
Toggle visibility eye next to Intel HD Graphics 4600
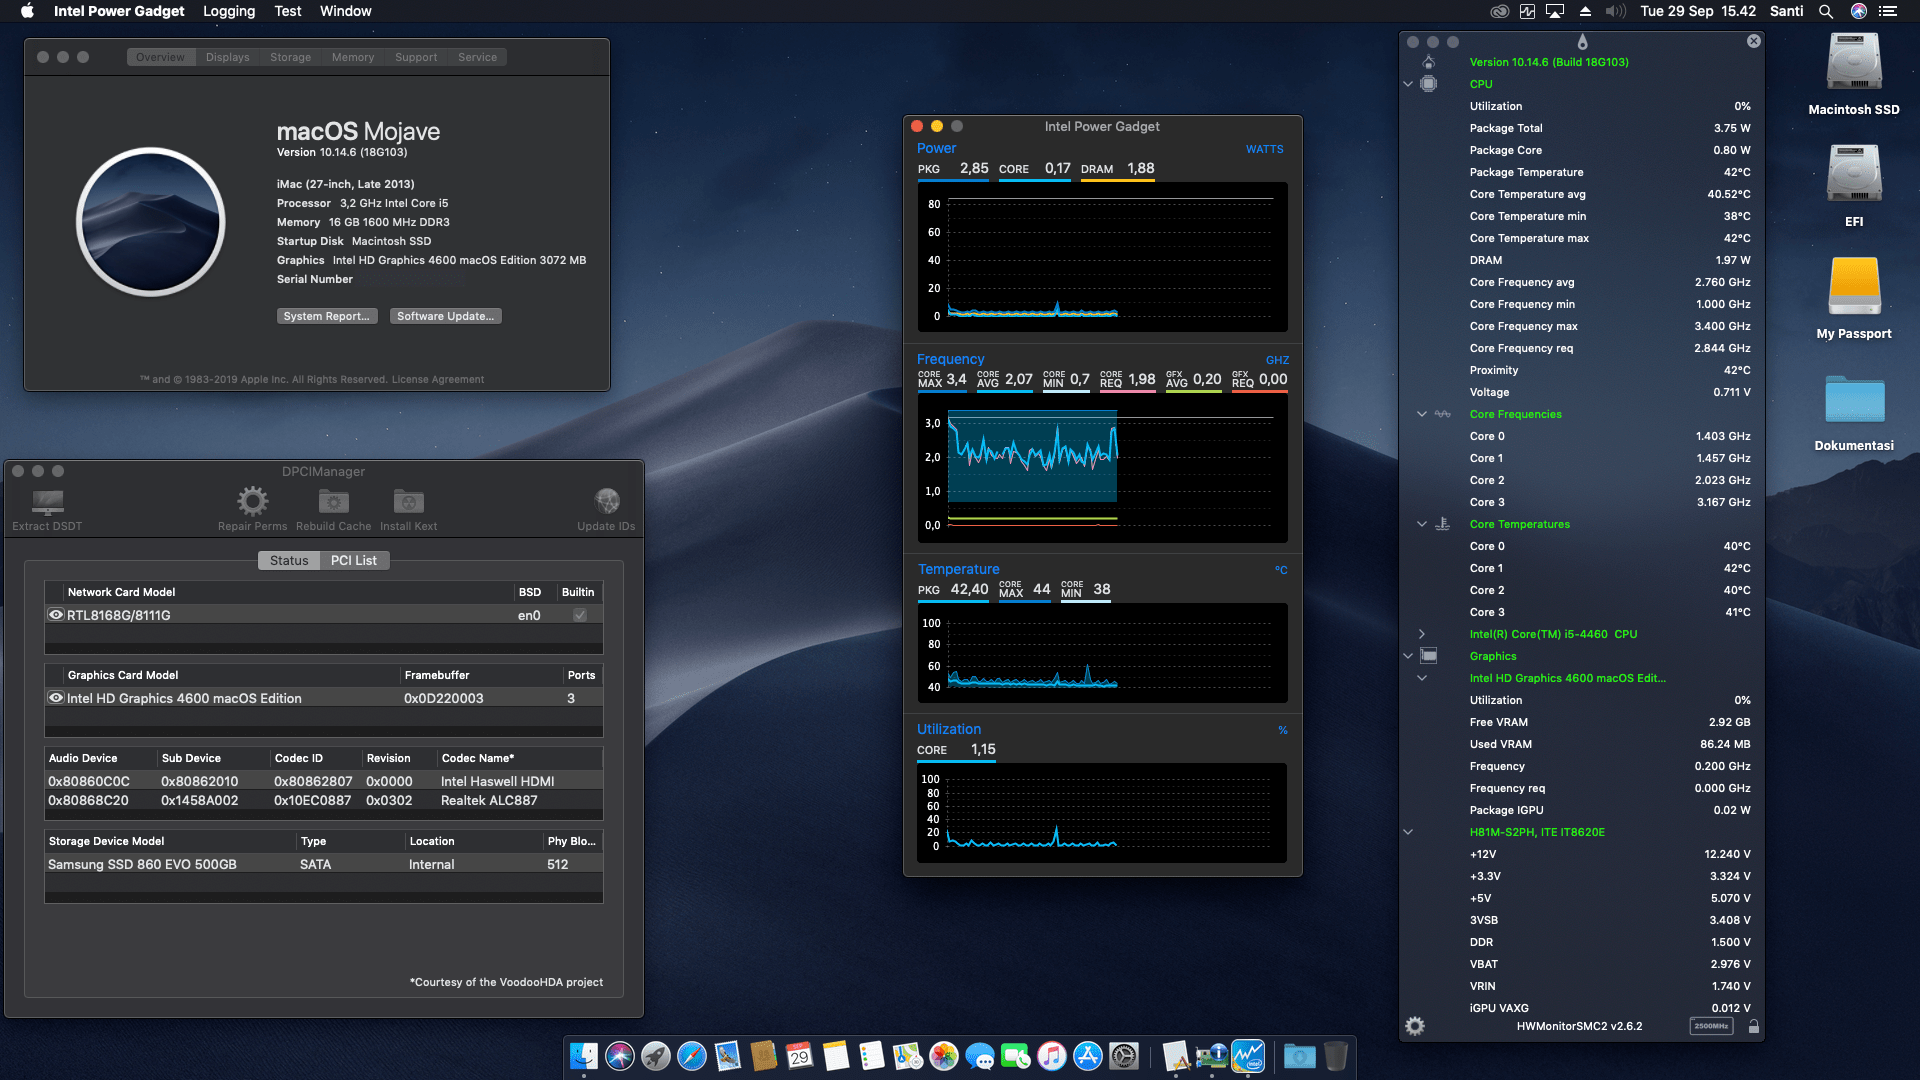pos(56,698)
